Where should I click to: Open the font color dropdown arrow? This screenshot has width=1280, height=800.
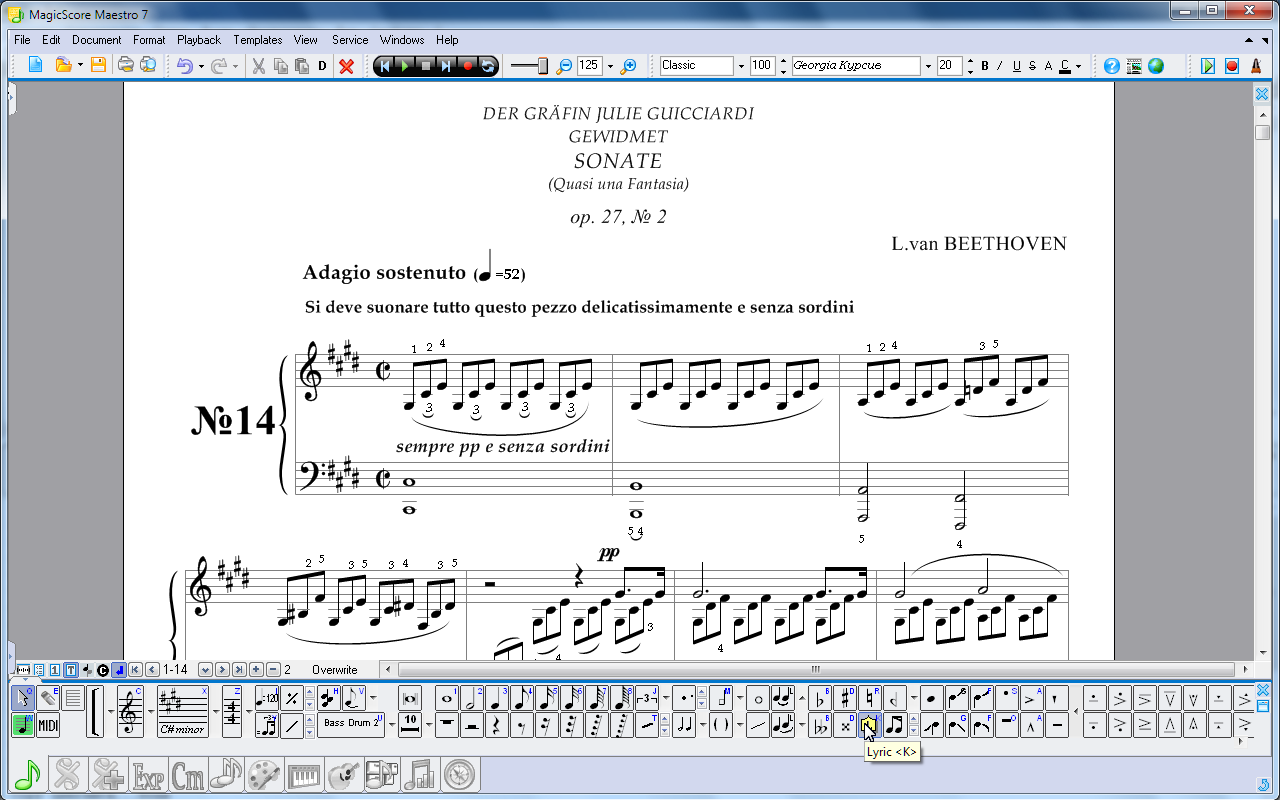click(1081, 66)
